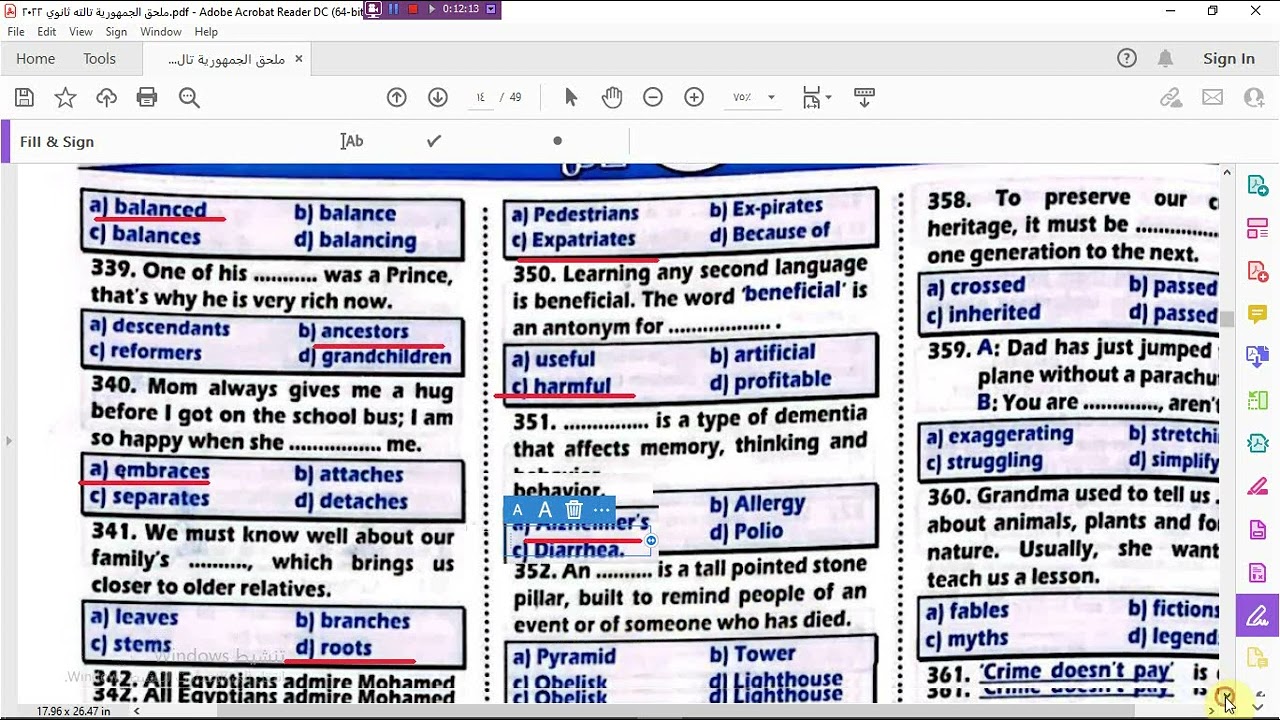The width and height of the screenshot is (1280, 720).
Task: Zoom out with the minus circle
Action: tap(653, 97)
